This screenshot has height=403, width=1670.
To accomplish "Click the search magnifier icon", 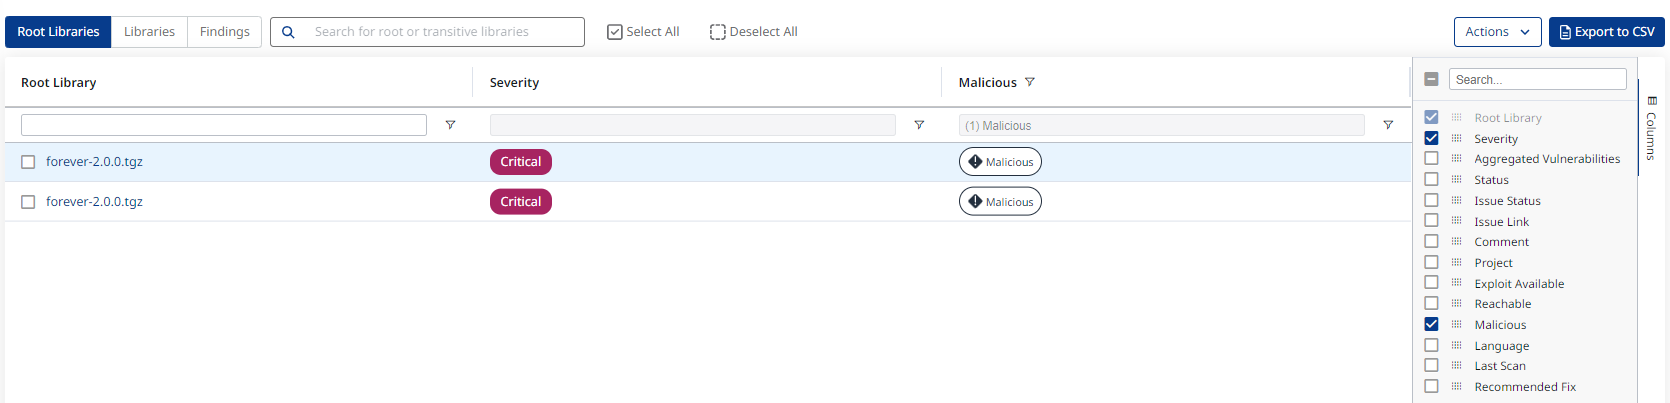I will (288, 32).
